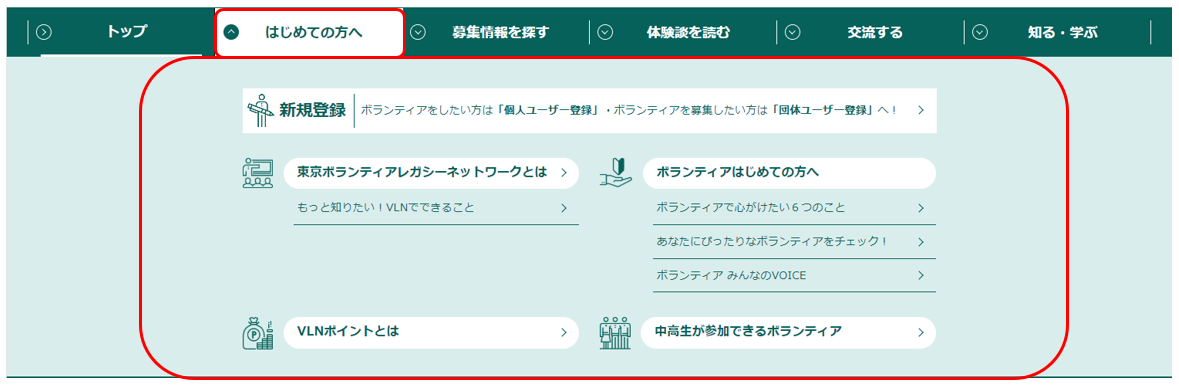Viewport: 1179px width, 386px height.
Task: Collapse the はじめての方へ chevron circle icon
Action: click(x=232, y=32)
